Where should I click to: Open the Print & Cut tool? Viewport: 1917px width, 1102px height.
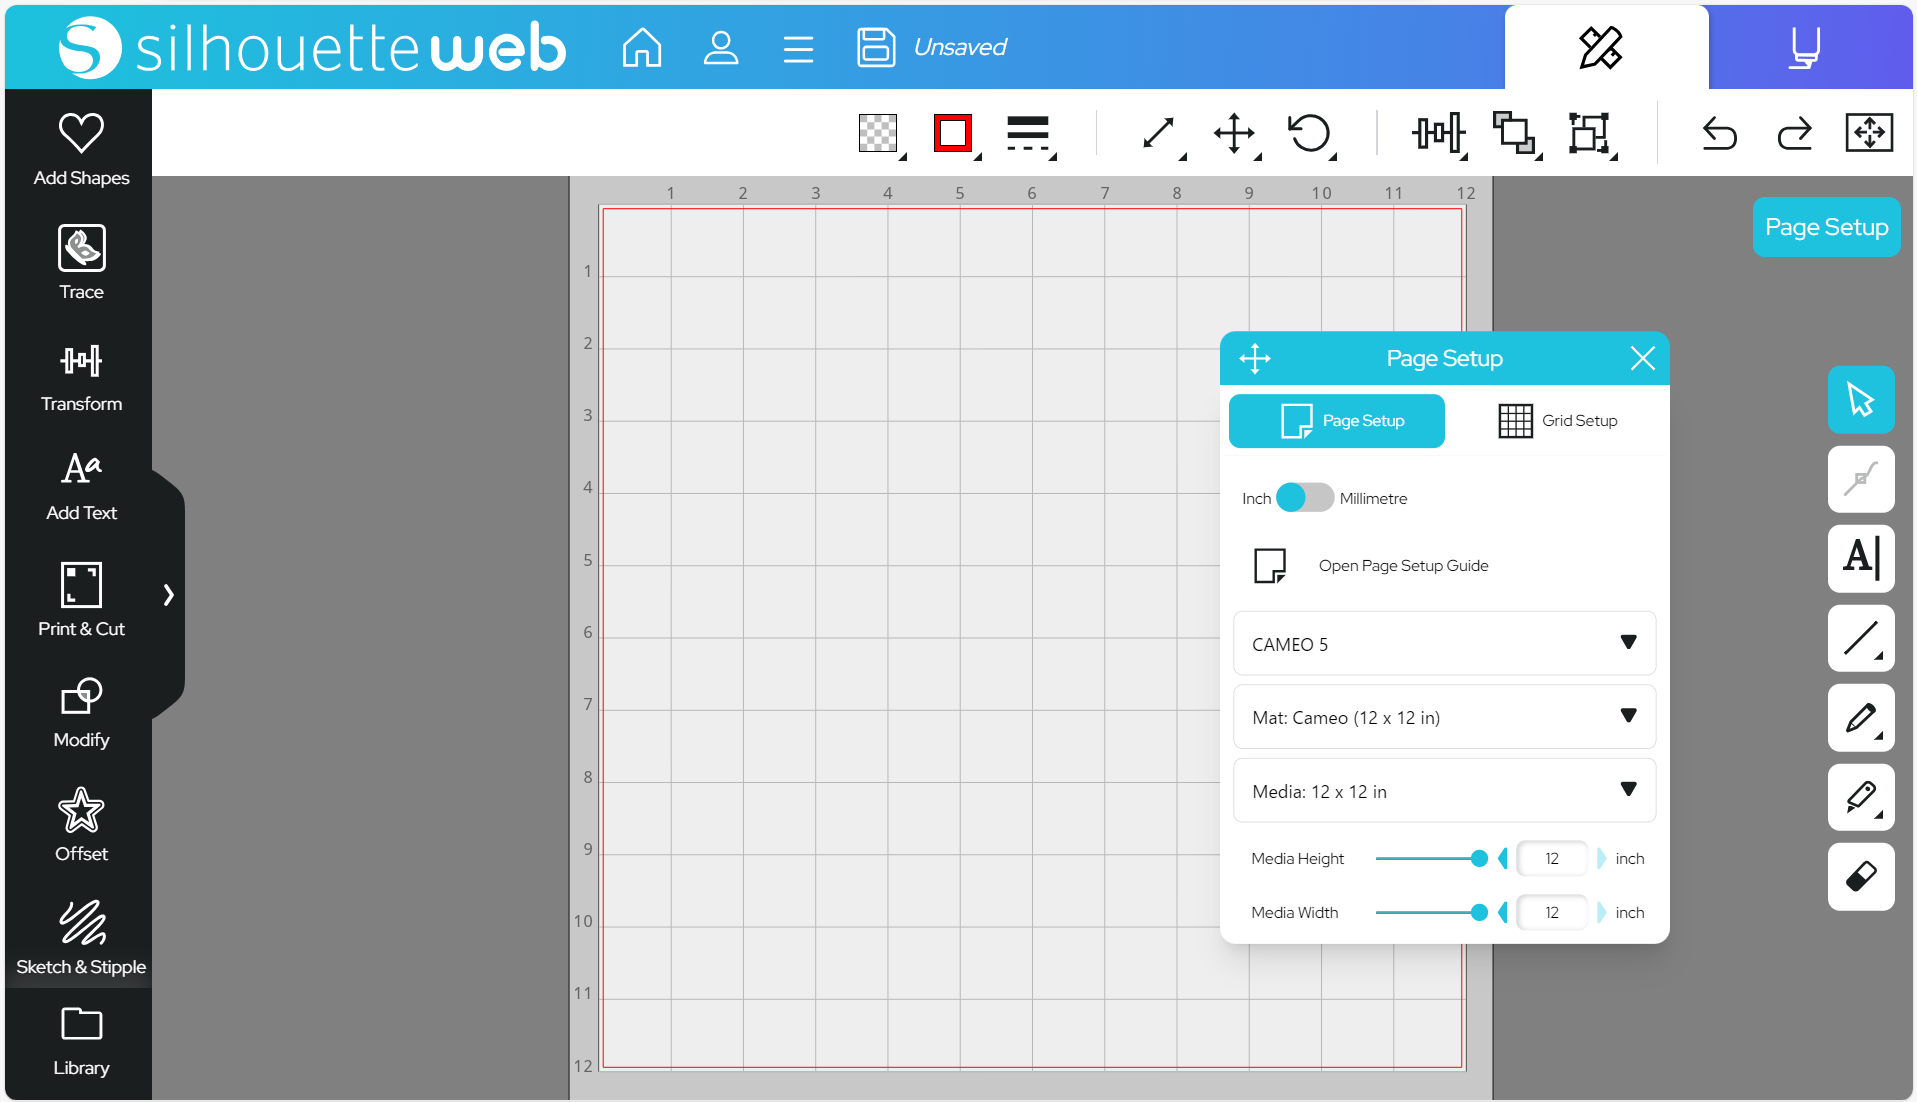pyautogui.click(x=81, y=599)
